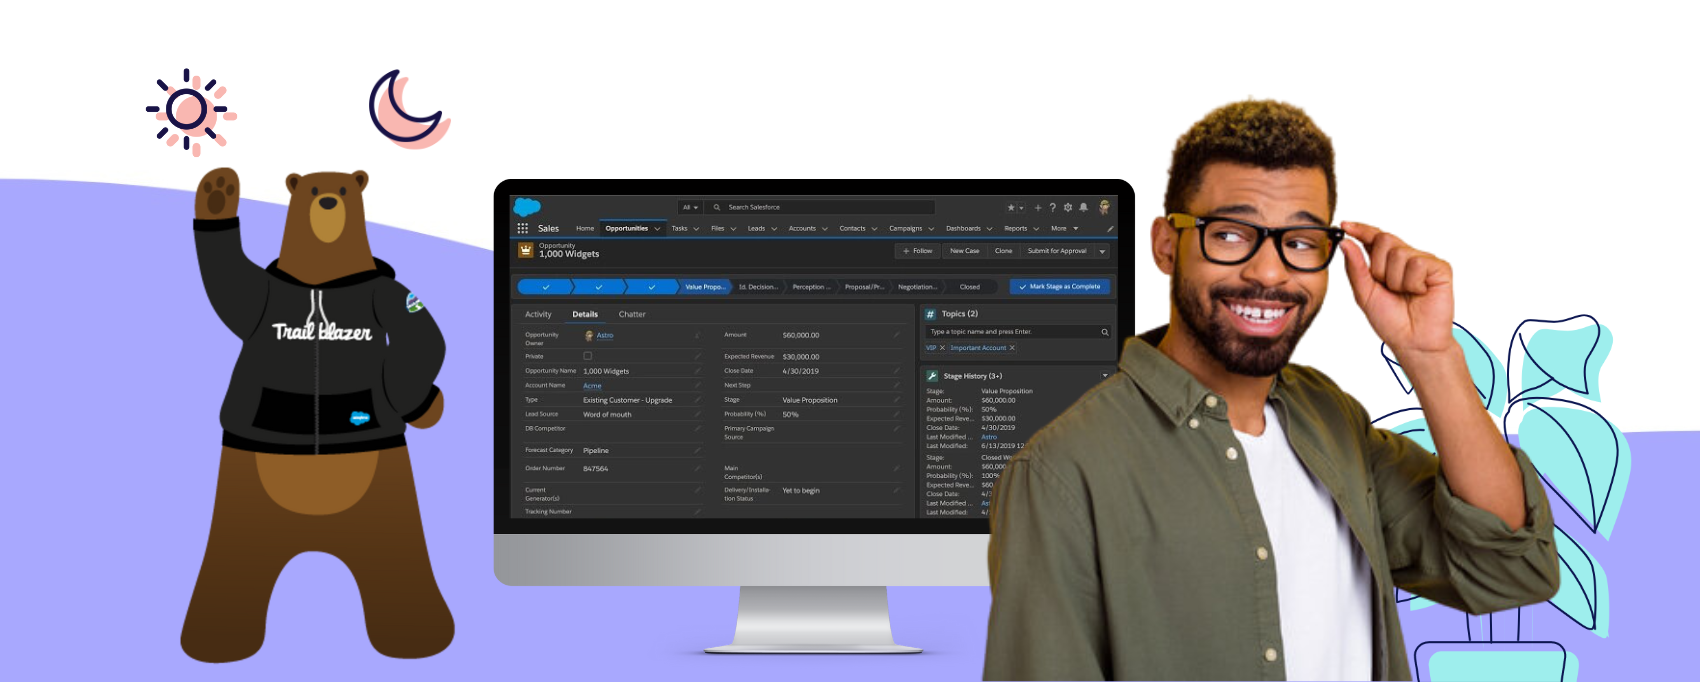Image resolution: width=1700 pixels, height=682 pixels.
Task: Expand the Leads tab chevron
Action: (x=774, y=229)
